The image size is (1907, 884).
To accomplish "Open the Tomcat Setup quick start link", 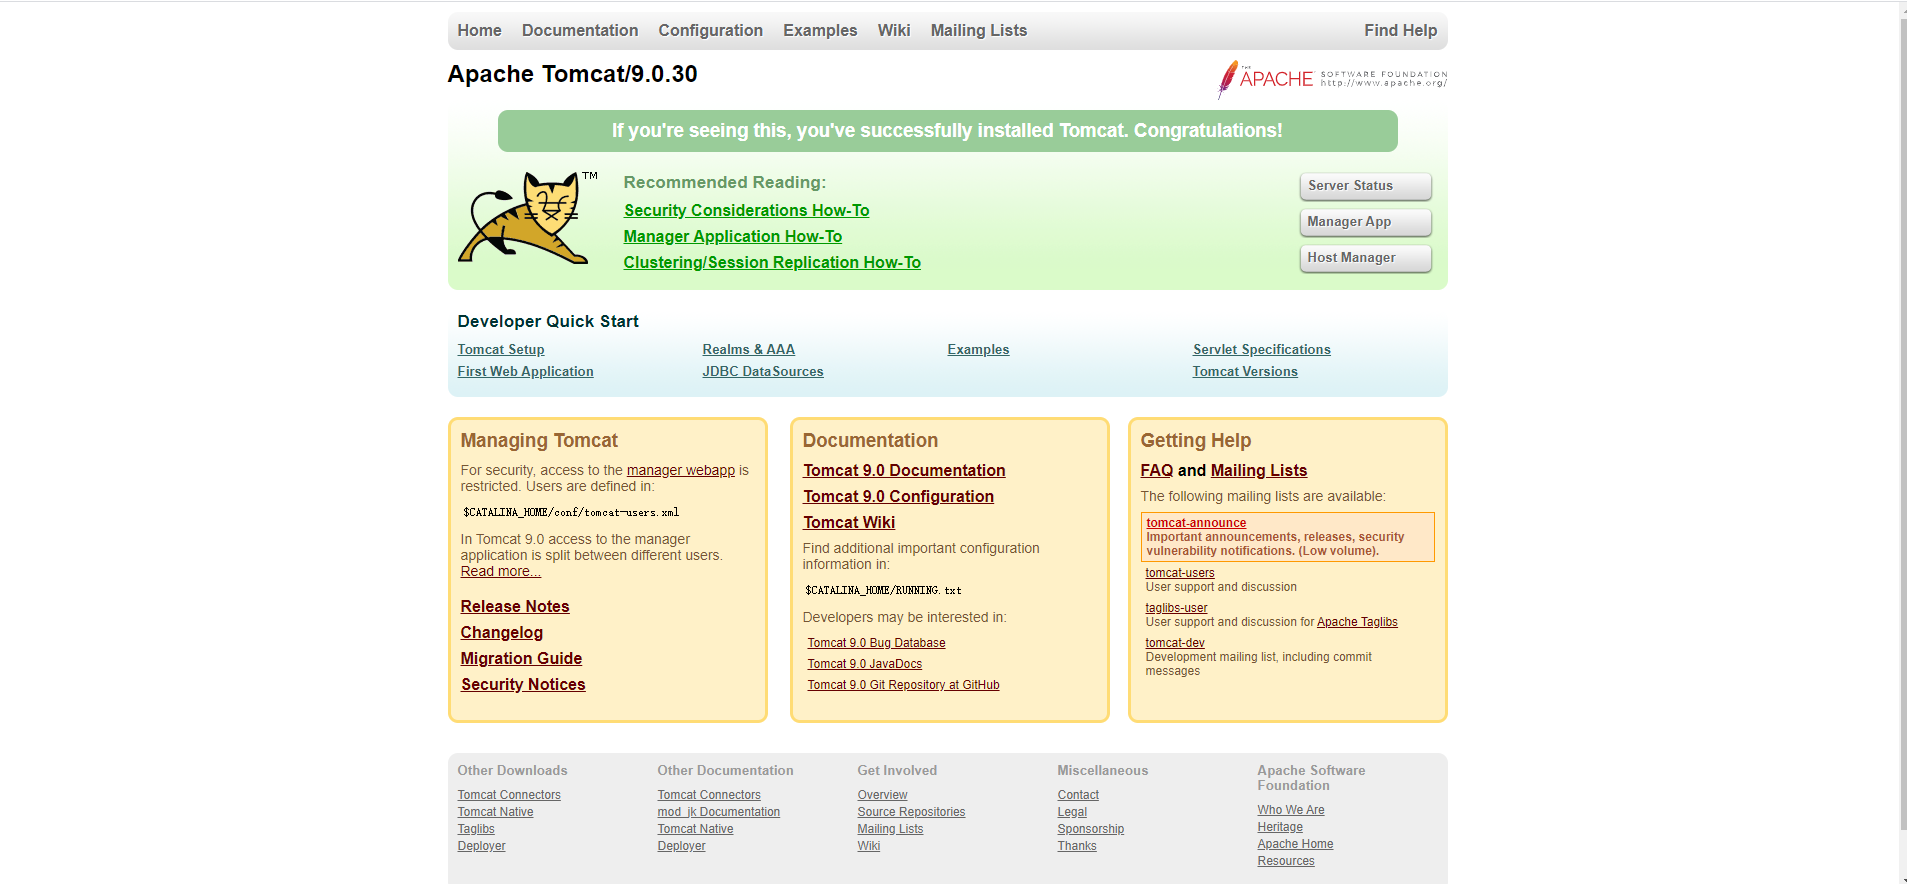I will click(501, 349).
